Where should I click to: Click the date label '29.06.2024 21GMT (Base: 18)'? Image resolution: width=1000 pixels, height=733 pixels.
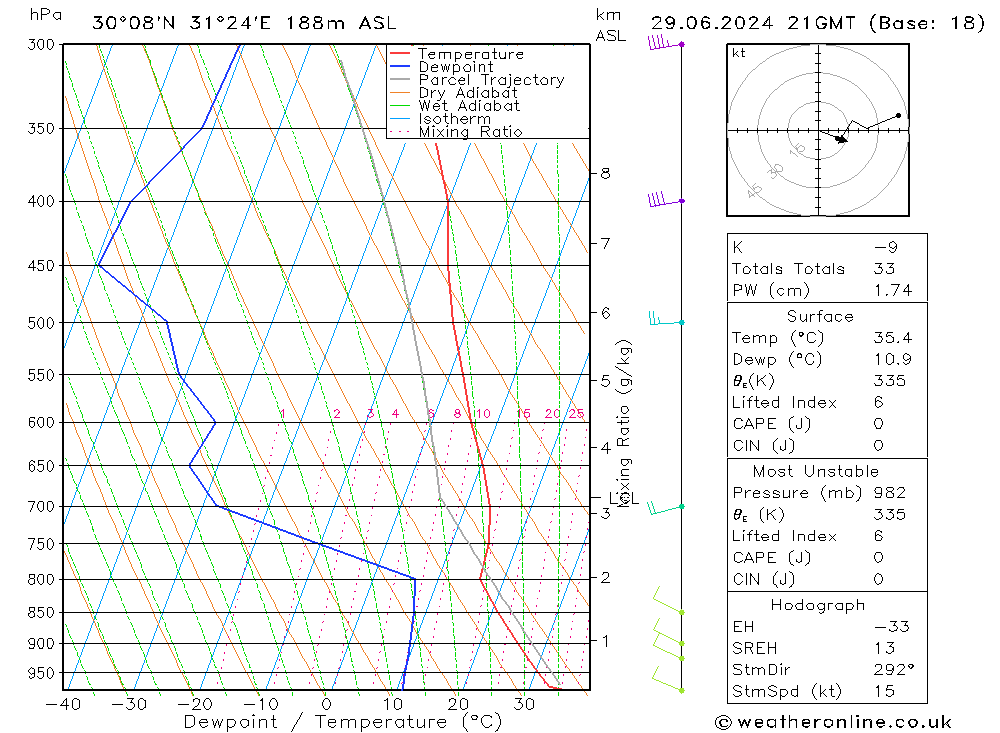[x=818, y=24]
